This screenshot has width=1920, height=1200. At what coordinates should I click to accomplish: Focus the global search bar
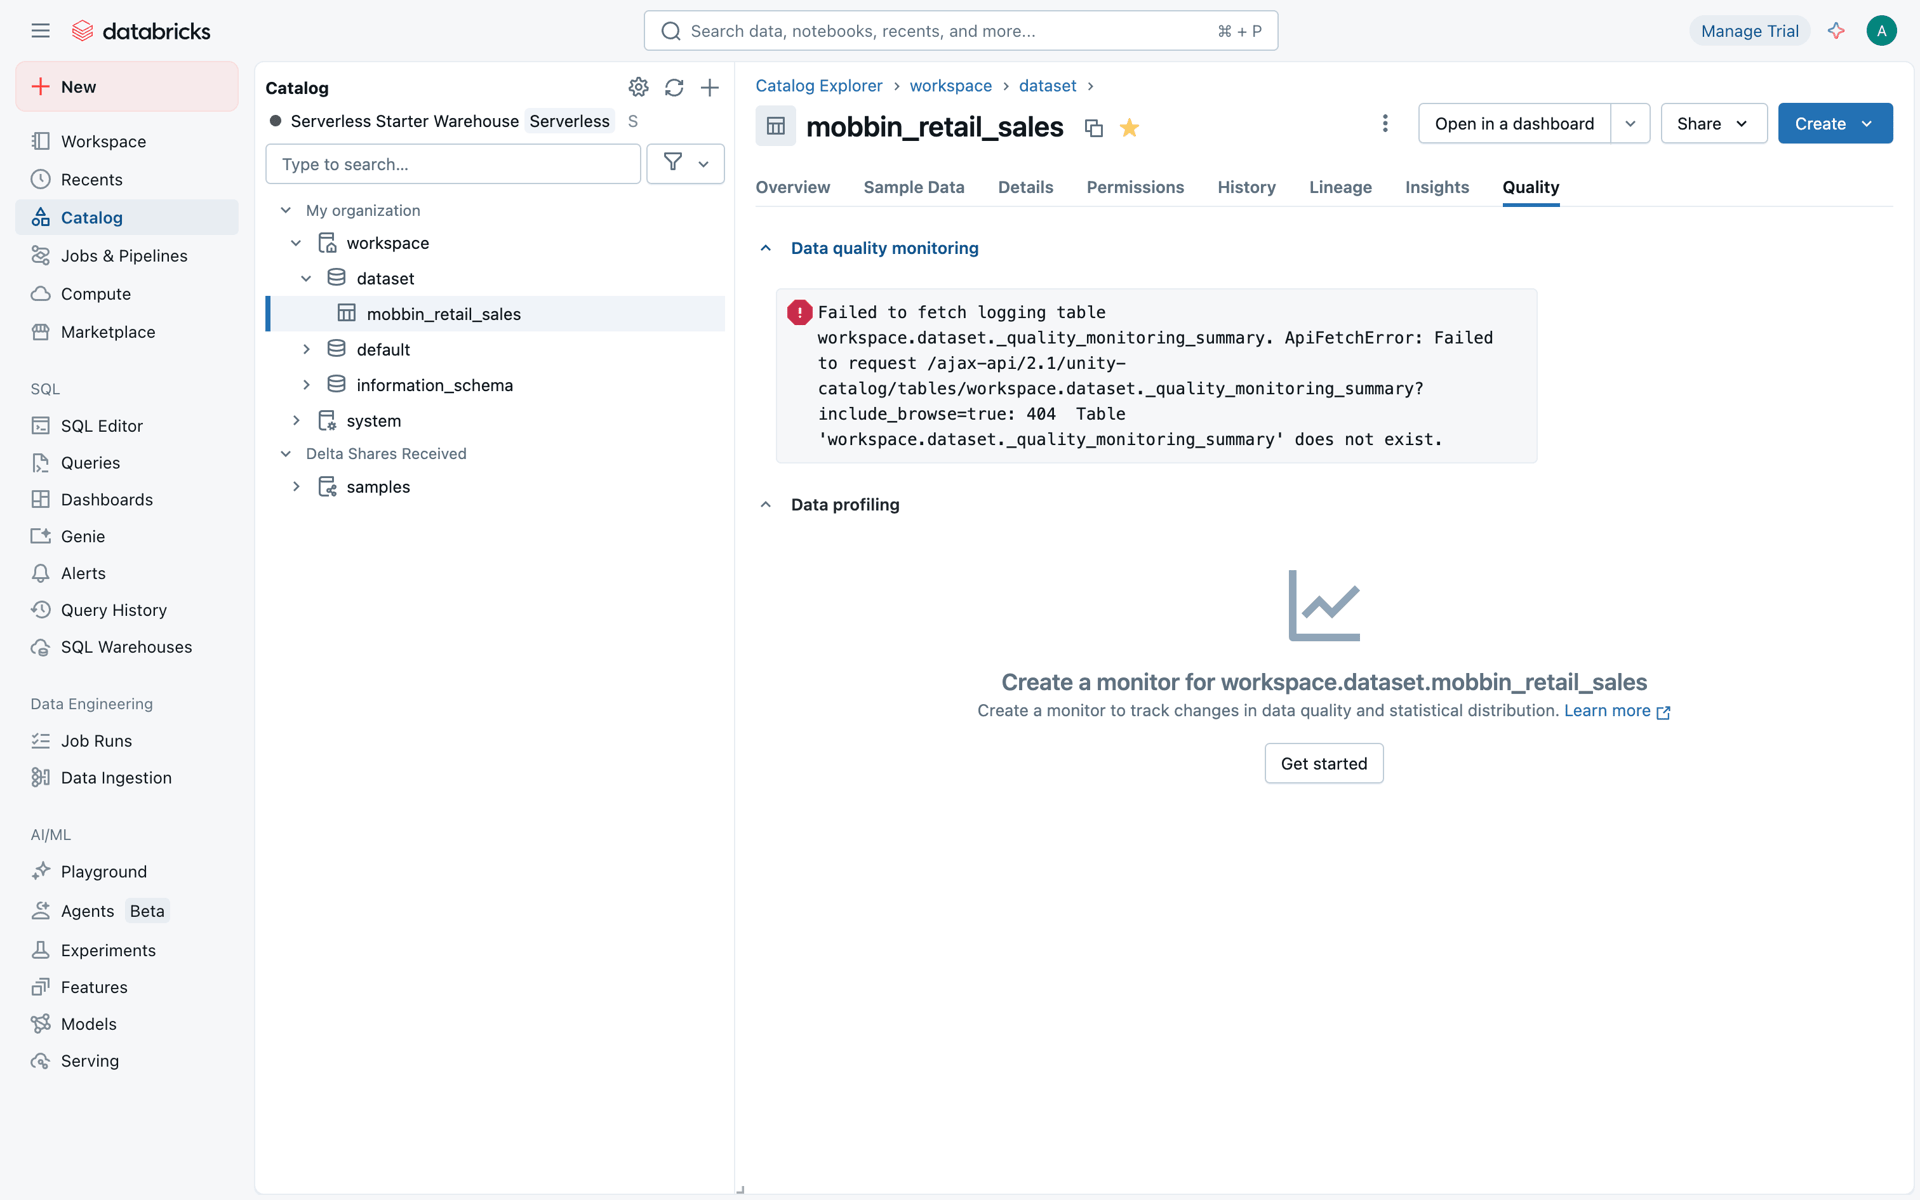tap(961, 31)
